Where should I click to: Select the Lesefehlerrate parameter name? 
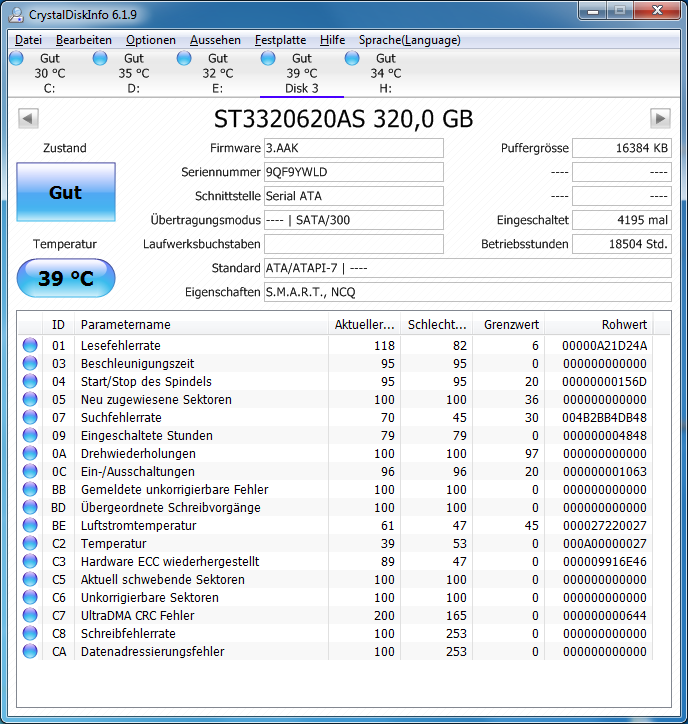[121, 345]
